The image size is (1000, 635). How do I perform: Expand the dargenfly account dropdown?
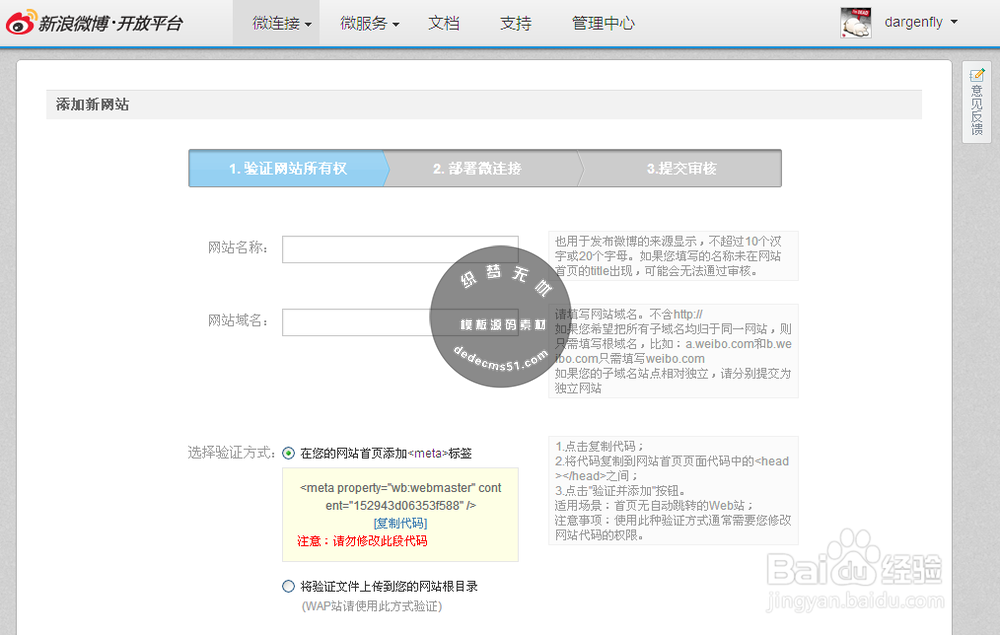point(920,21)
